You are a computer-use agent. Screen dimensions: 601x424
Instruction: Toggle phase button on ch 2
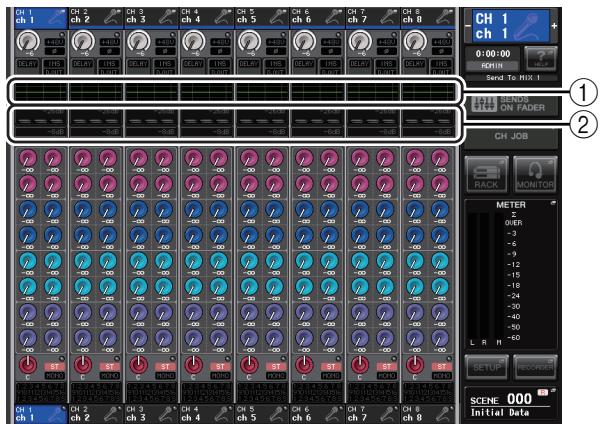[x=110, y=51]
